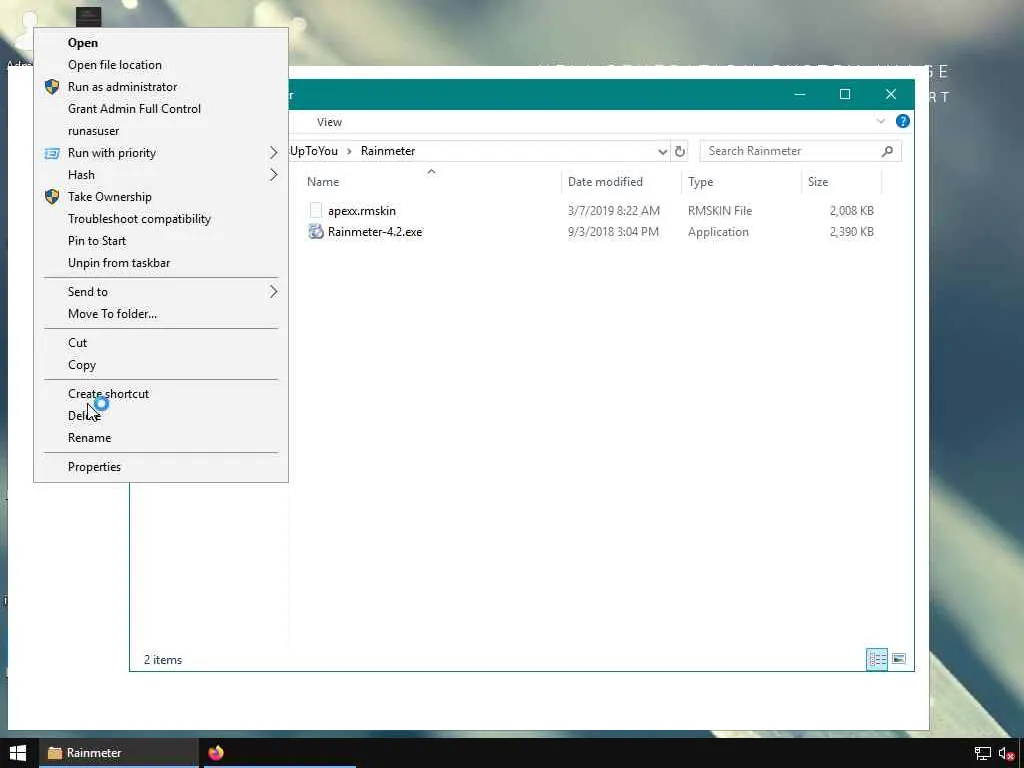Click the Run with priority icon
The height and width of the screenshot is (768, 1024).
tap(52, 153)
